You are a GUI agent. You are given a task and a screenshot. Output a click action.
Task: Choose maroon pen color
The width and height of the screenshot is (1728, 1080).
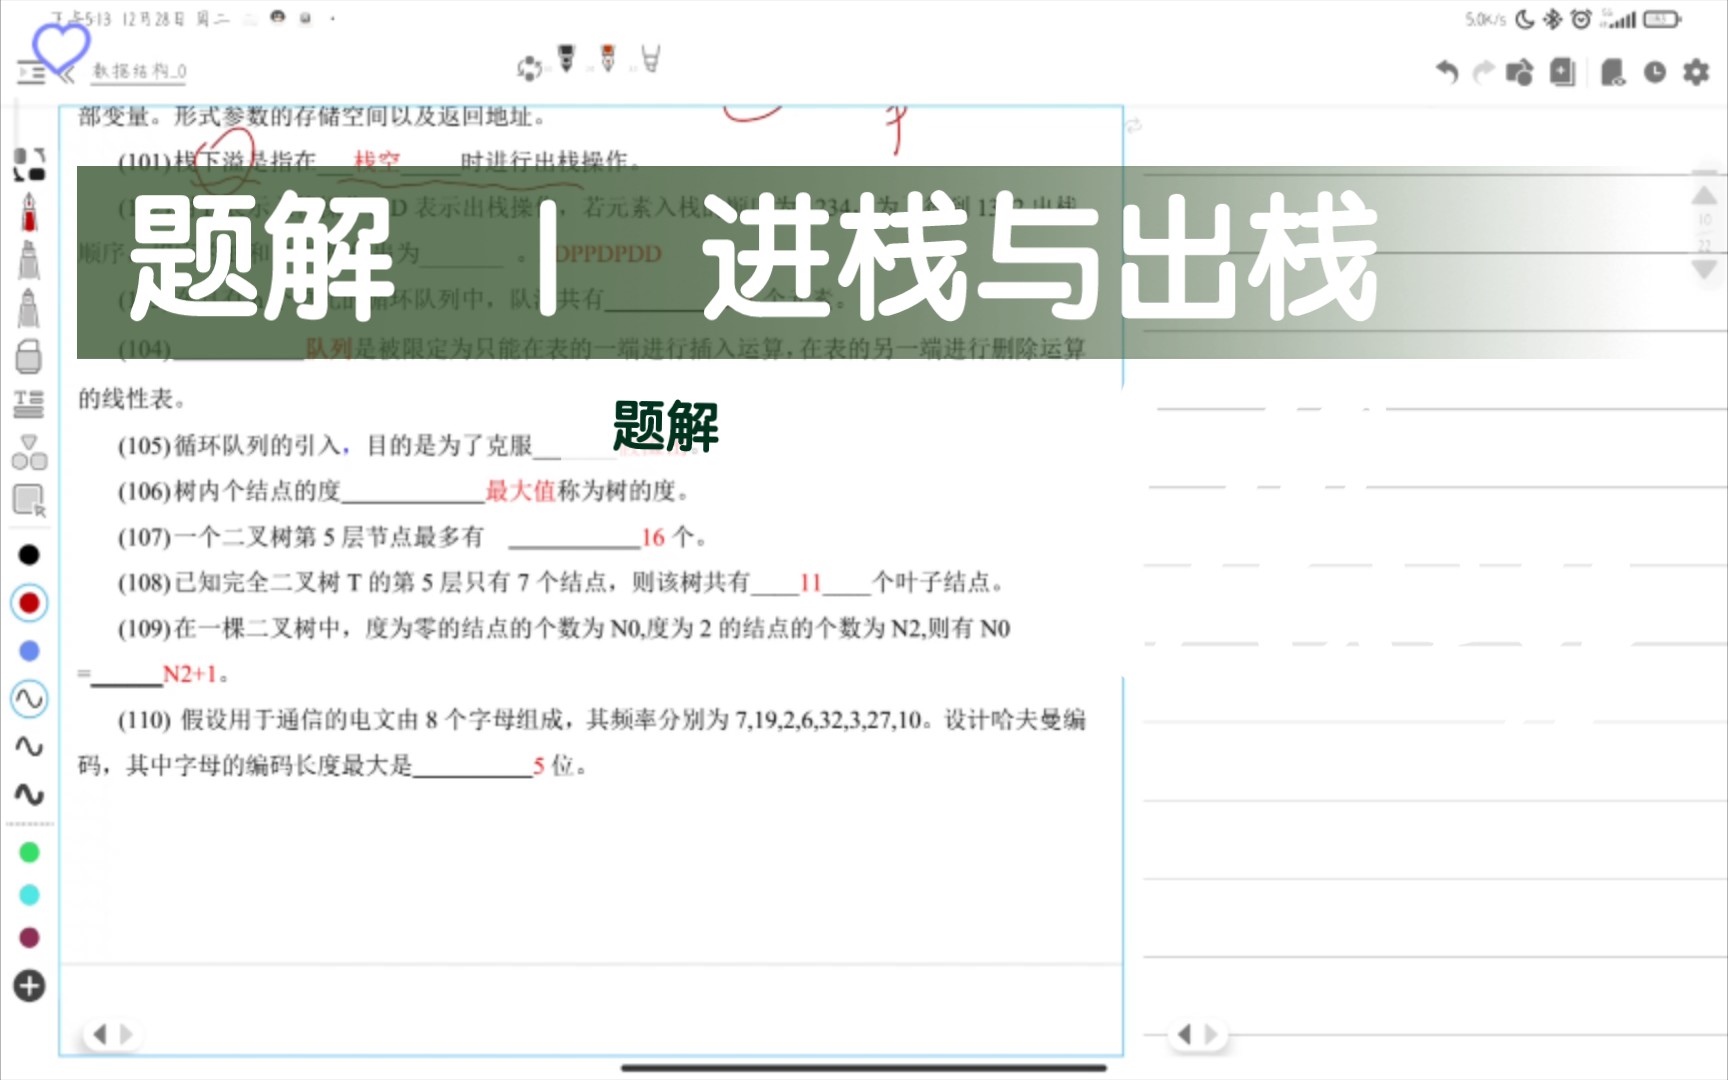click(29, 937)
